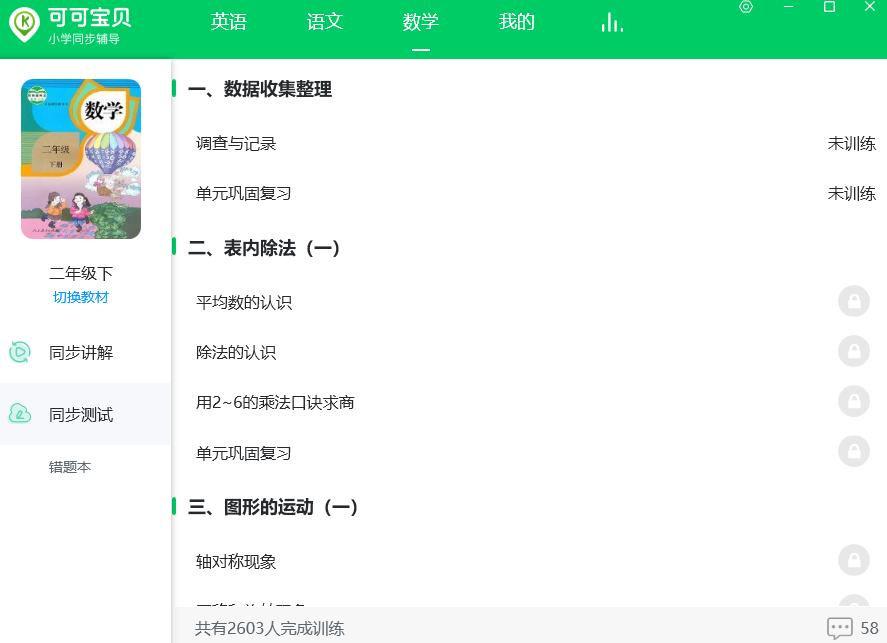Switch to the 语文 tab
The image size is (887, 643).
(x=325, y=21)
